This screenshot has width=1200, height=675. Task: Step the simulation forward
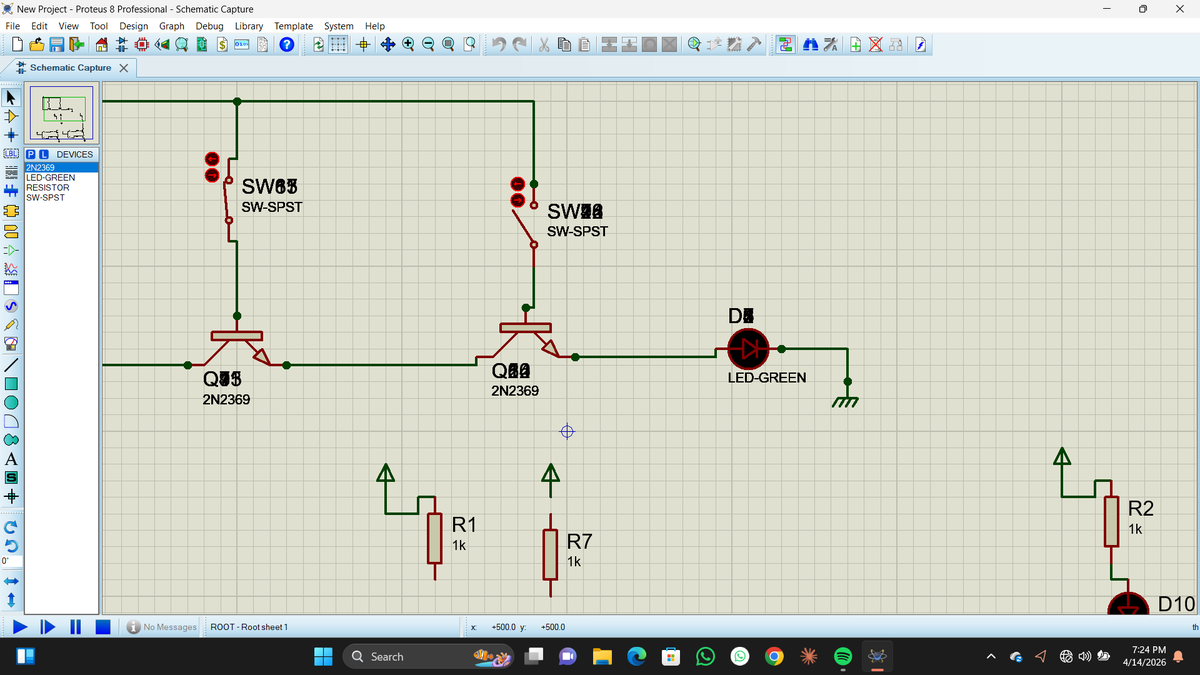point(46,628)
